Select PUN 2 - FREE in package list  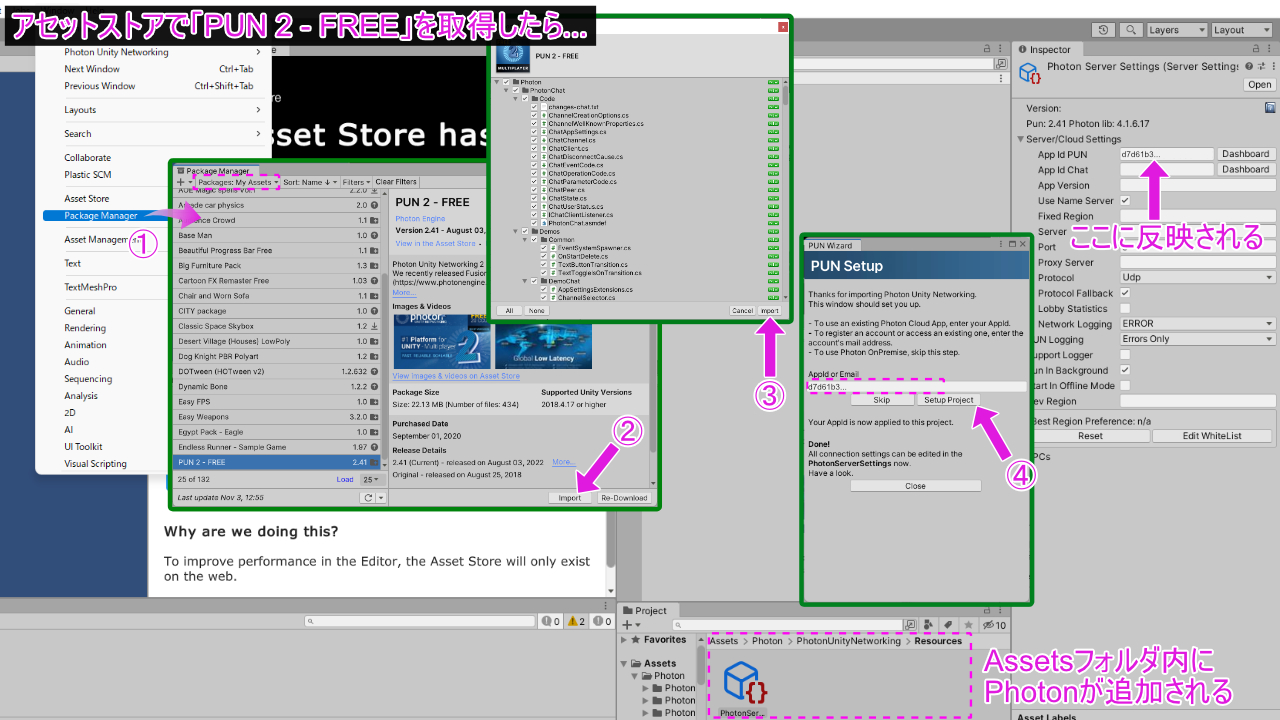click(279, 463)
